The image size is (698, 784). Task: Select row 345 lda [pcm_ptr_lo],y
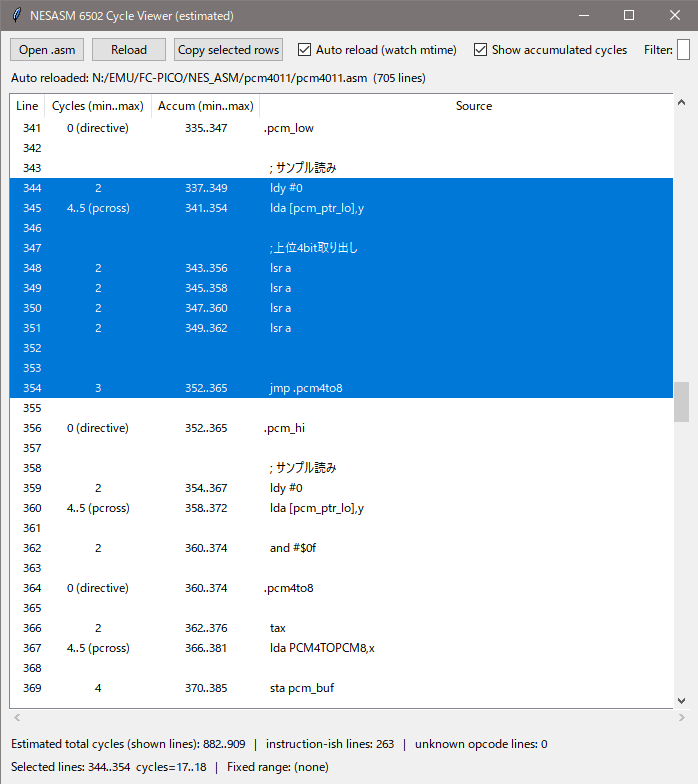pyautogui.click(x=342, y=208)
